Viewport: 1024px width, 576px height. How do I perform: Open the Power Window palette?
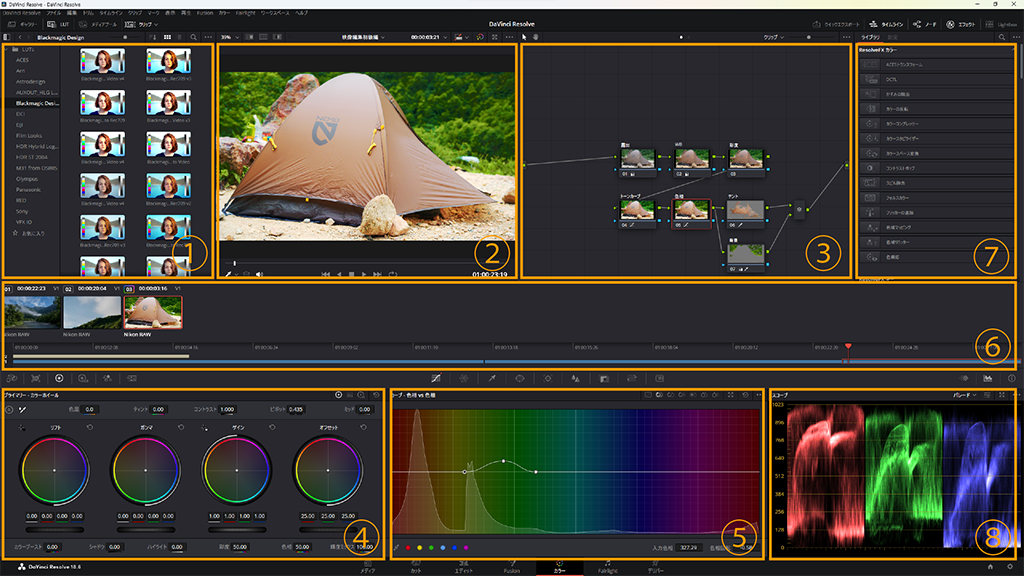tap(520, 378)
